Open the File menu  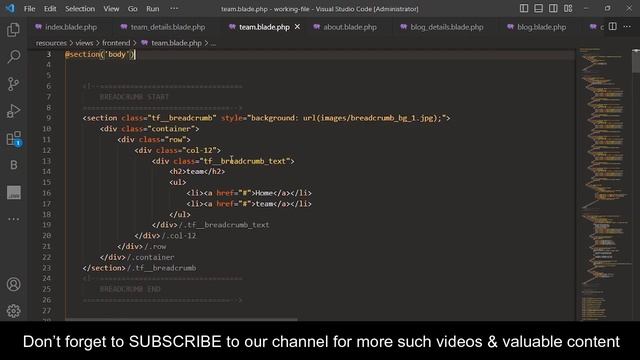coord(29,9)
